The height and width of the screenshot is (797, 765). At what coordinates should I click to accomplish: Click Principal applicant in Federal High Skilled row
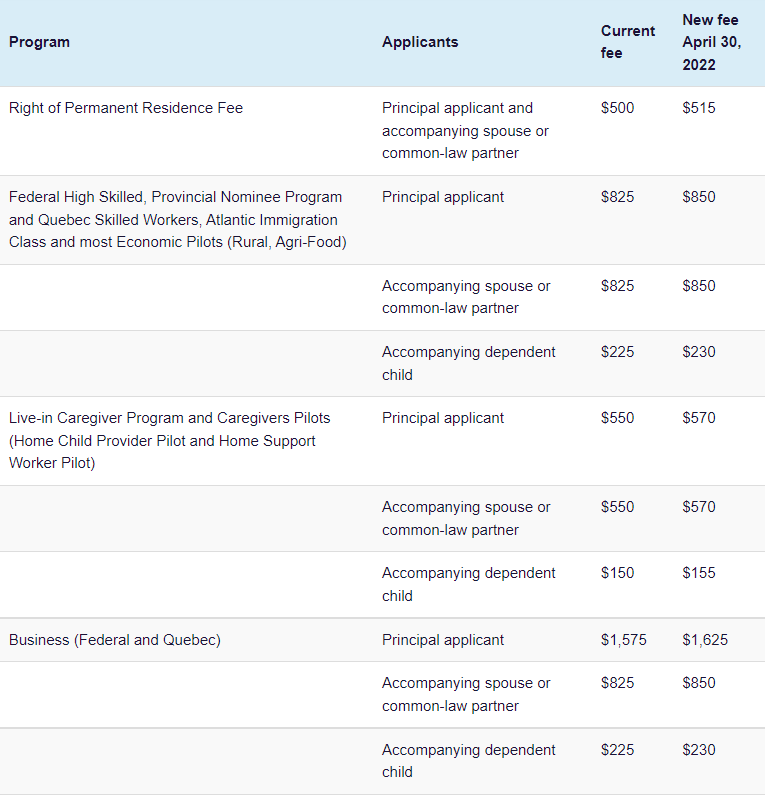pos(443,197)
